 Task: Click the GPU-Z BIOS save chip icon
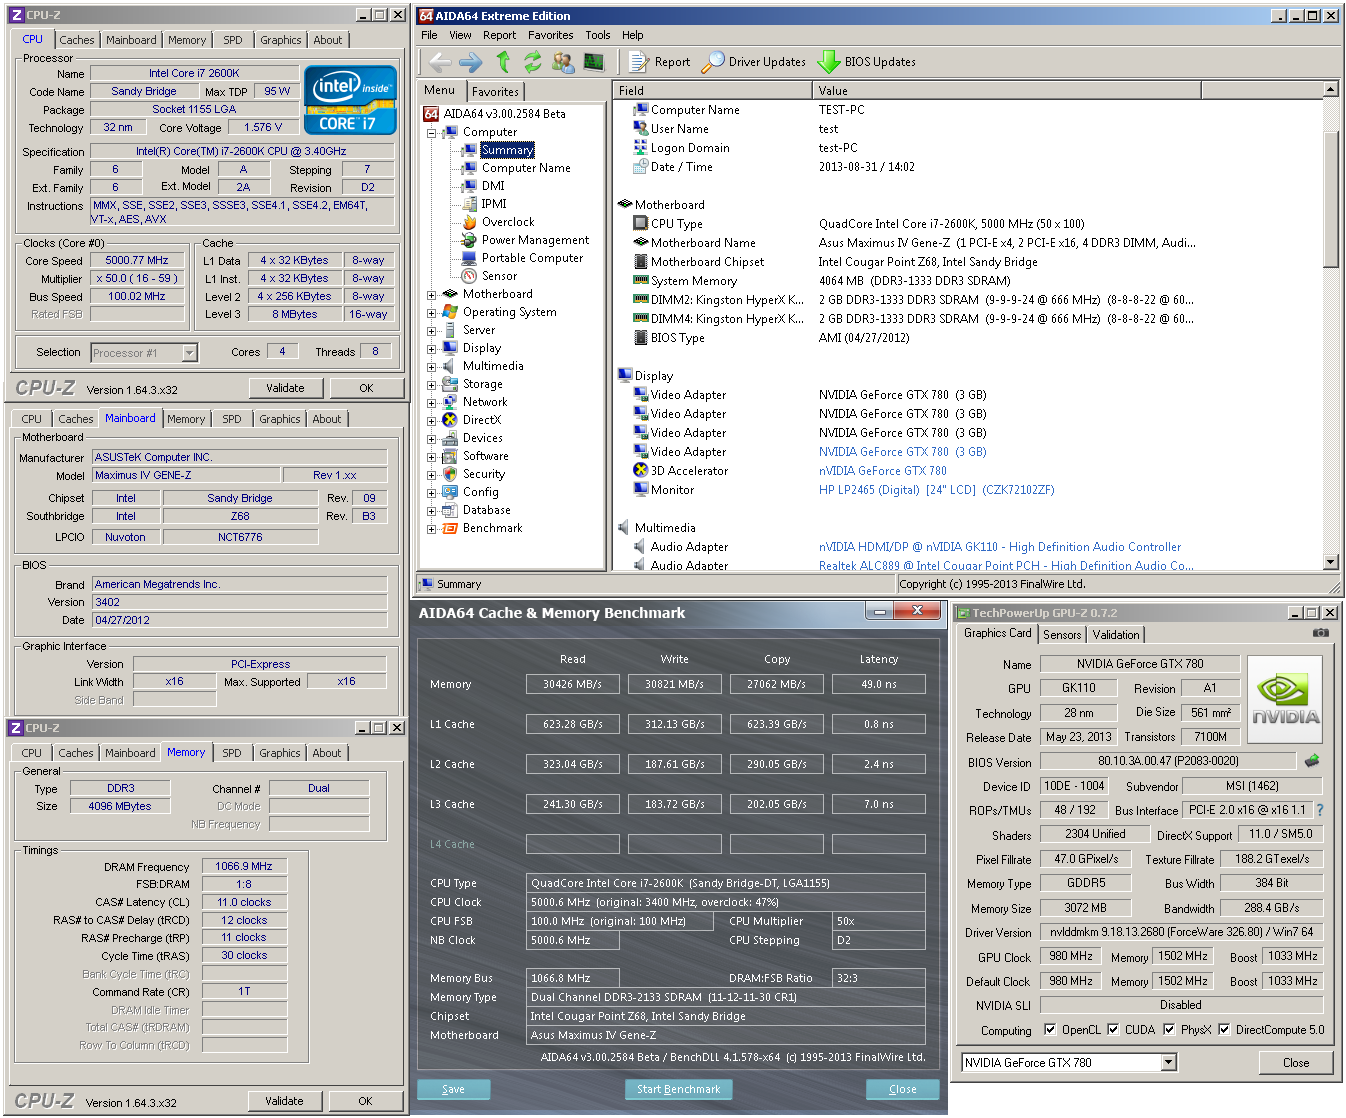pos(1312,761)
